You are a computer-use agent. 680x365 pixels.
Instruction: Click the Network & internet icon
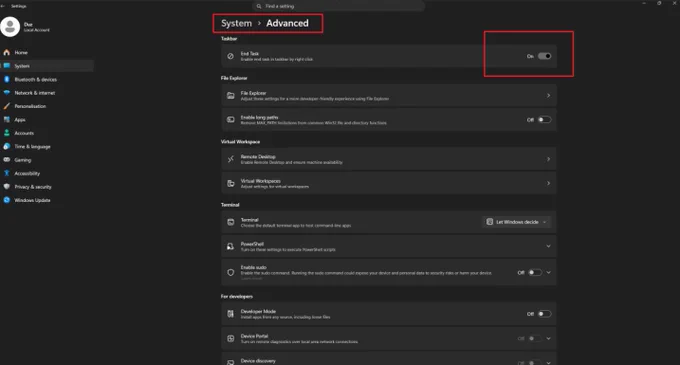pos(7,93)
